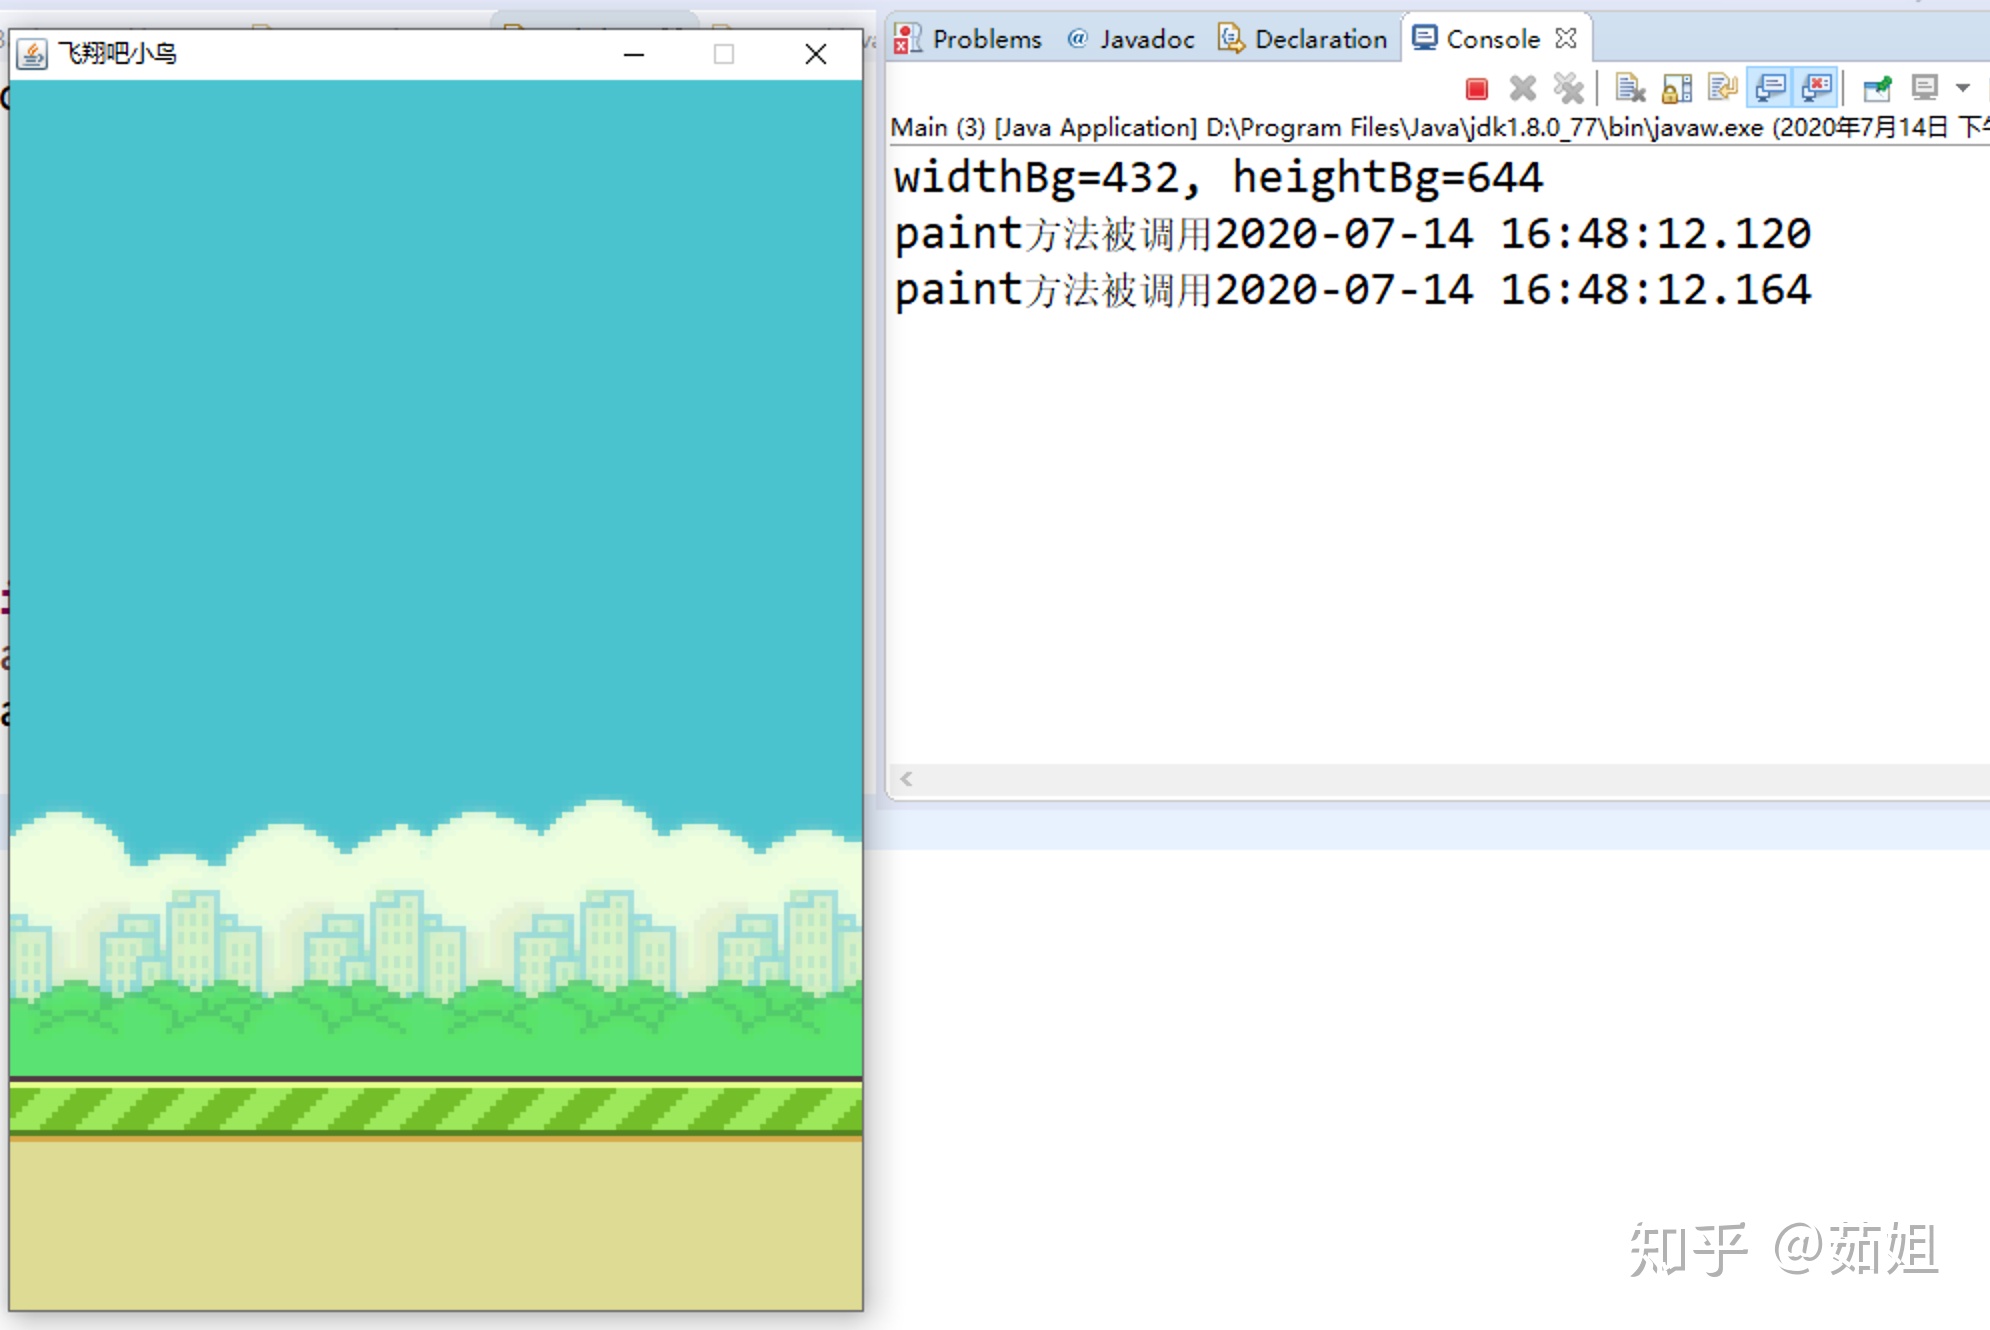Click the Java icon in game window title
This screenshot has width=1990, height=1330.
32,54
